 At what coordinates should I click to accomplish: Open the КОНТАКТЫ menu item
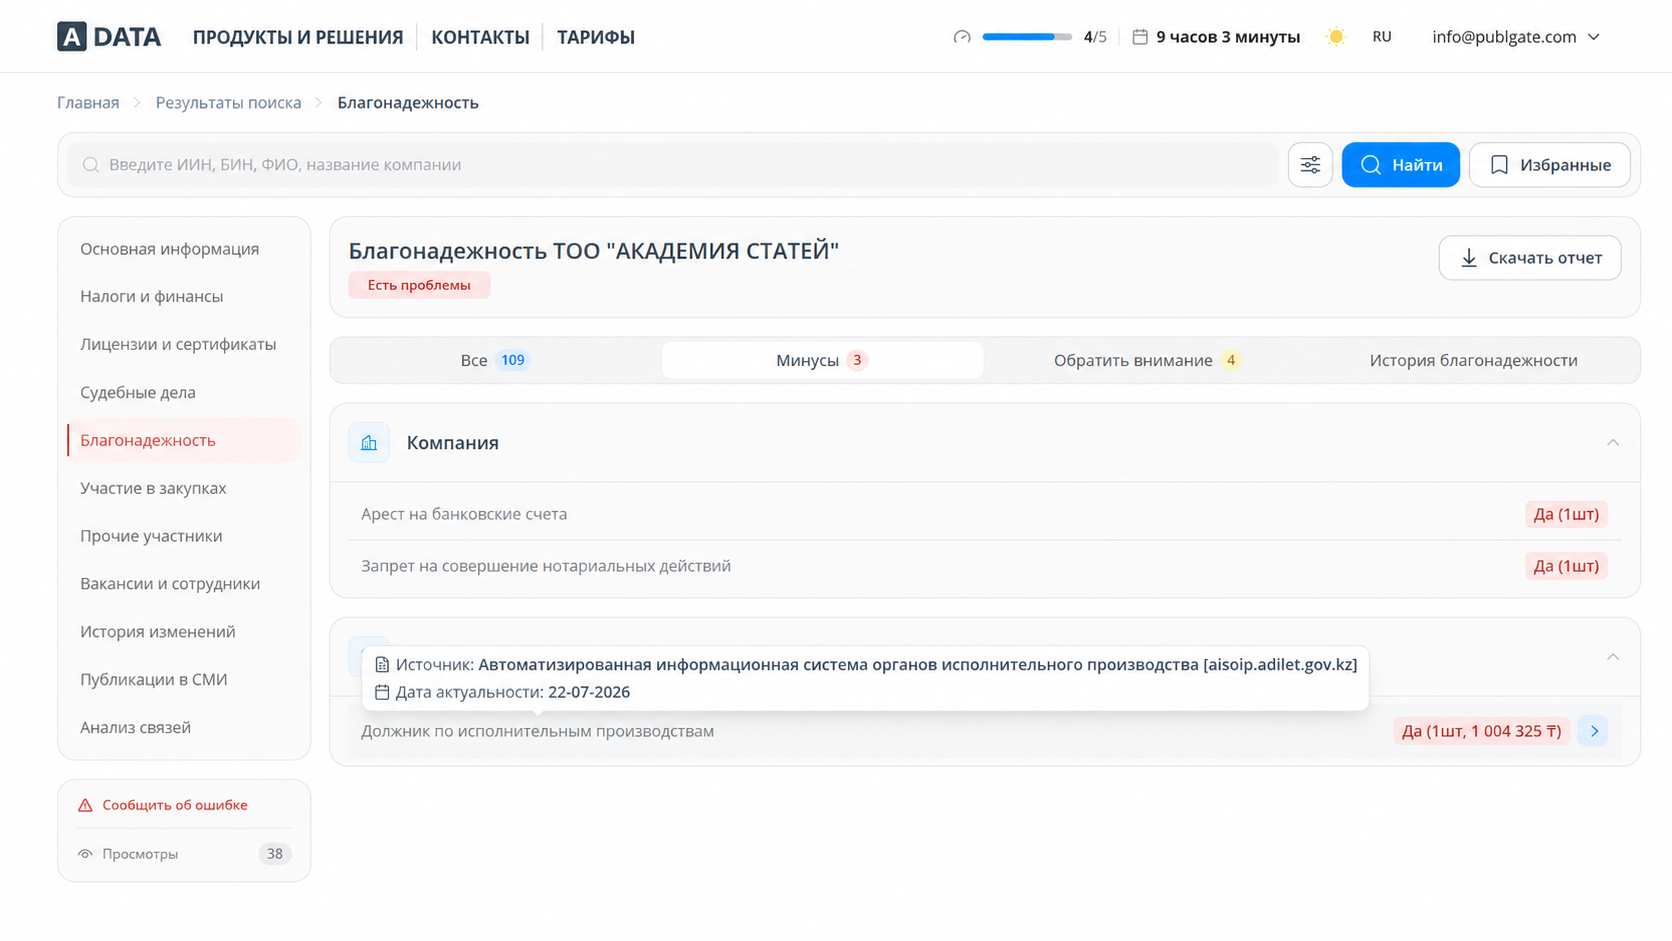pyautogui.click(x=480, y=37)
